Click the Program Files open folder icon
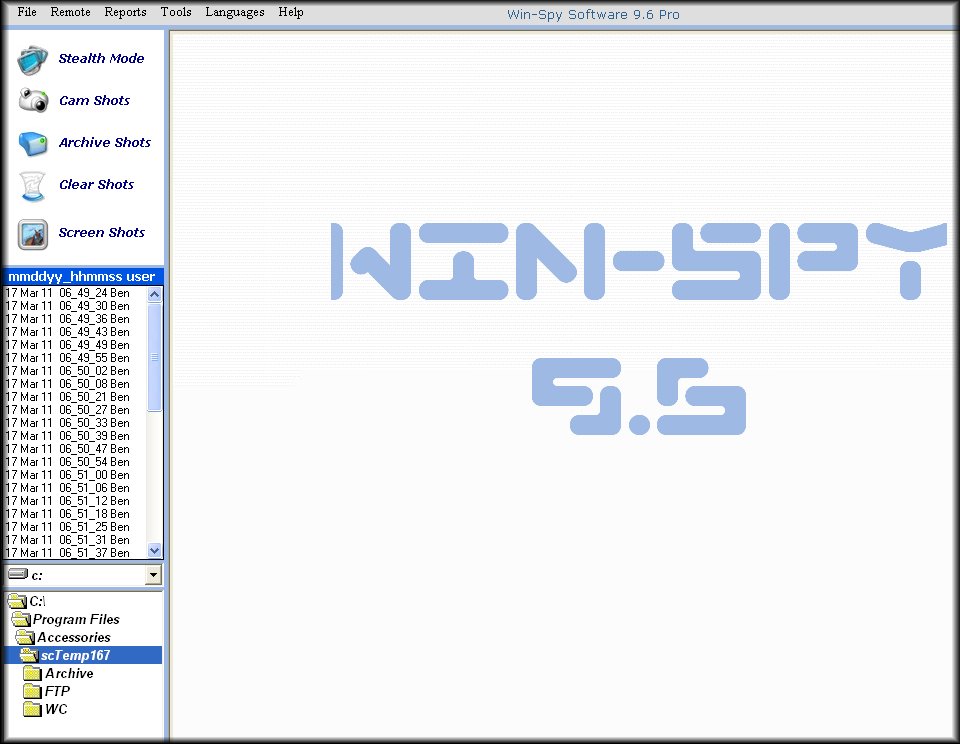Screen dimensions: 960x744 (21, 619)
